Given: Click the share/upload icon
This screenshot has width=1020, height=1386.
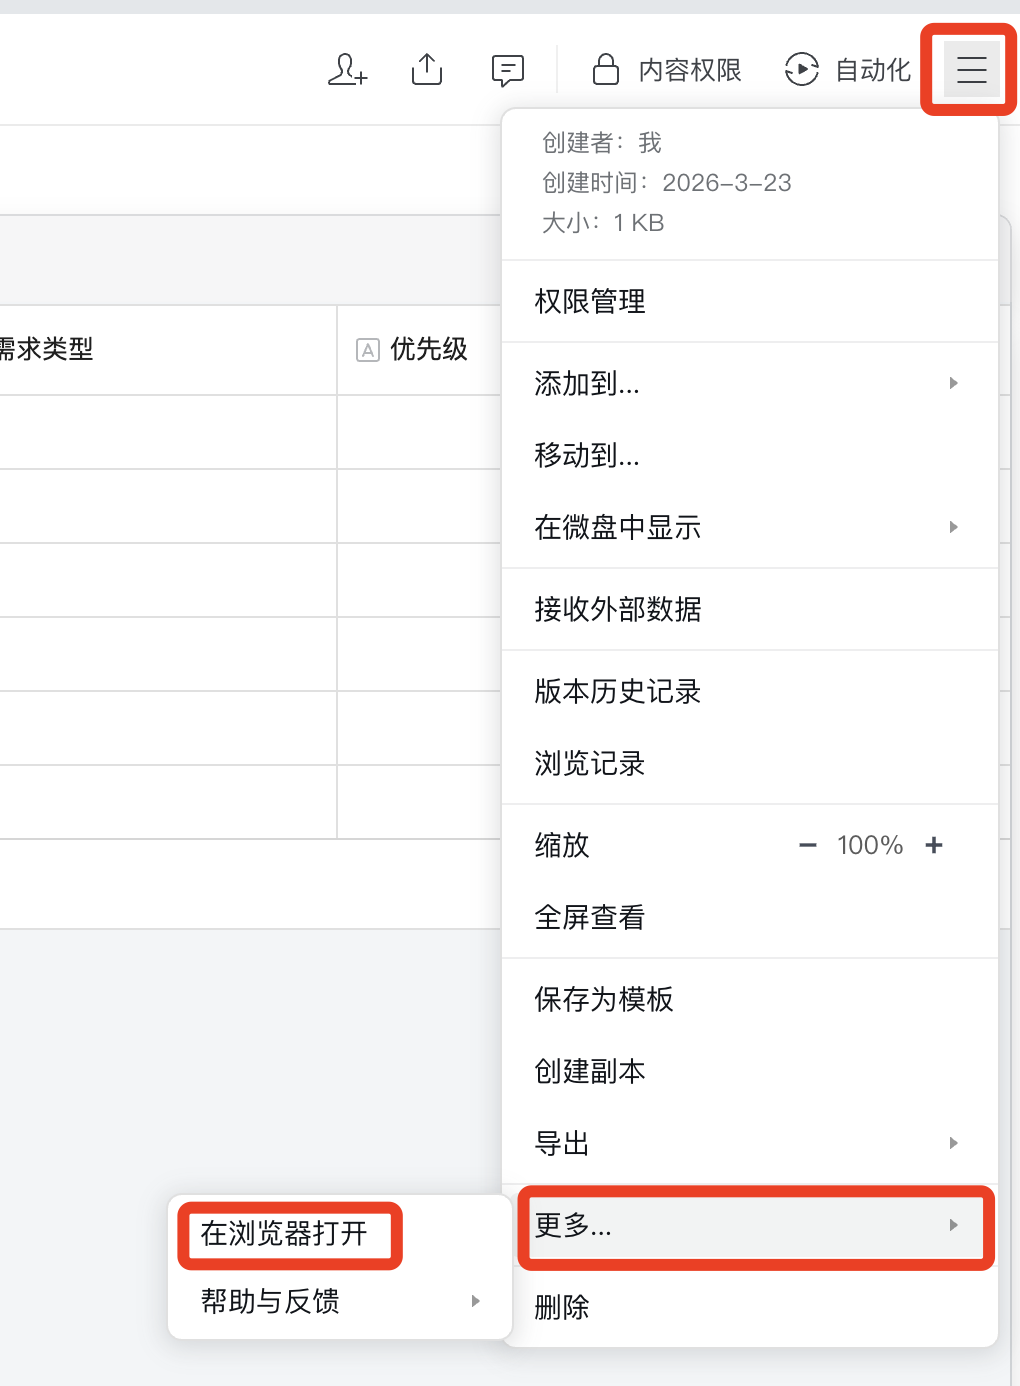Looking at the screenshot, I should pyautogui.click(x=427, y=70).
